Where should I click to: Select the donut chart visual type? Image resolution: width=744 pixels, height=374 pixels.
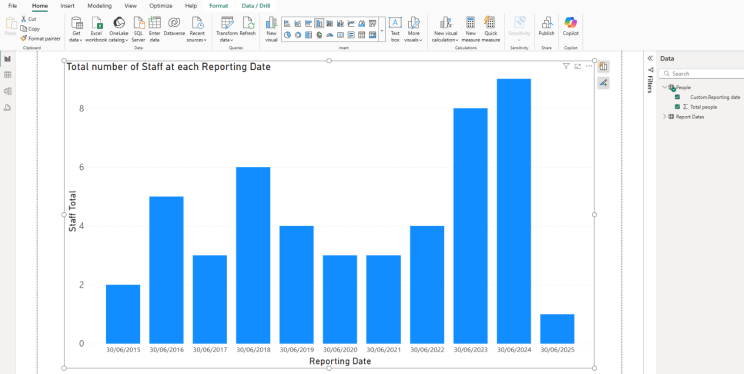[x=298, y=35]
